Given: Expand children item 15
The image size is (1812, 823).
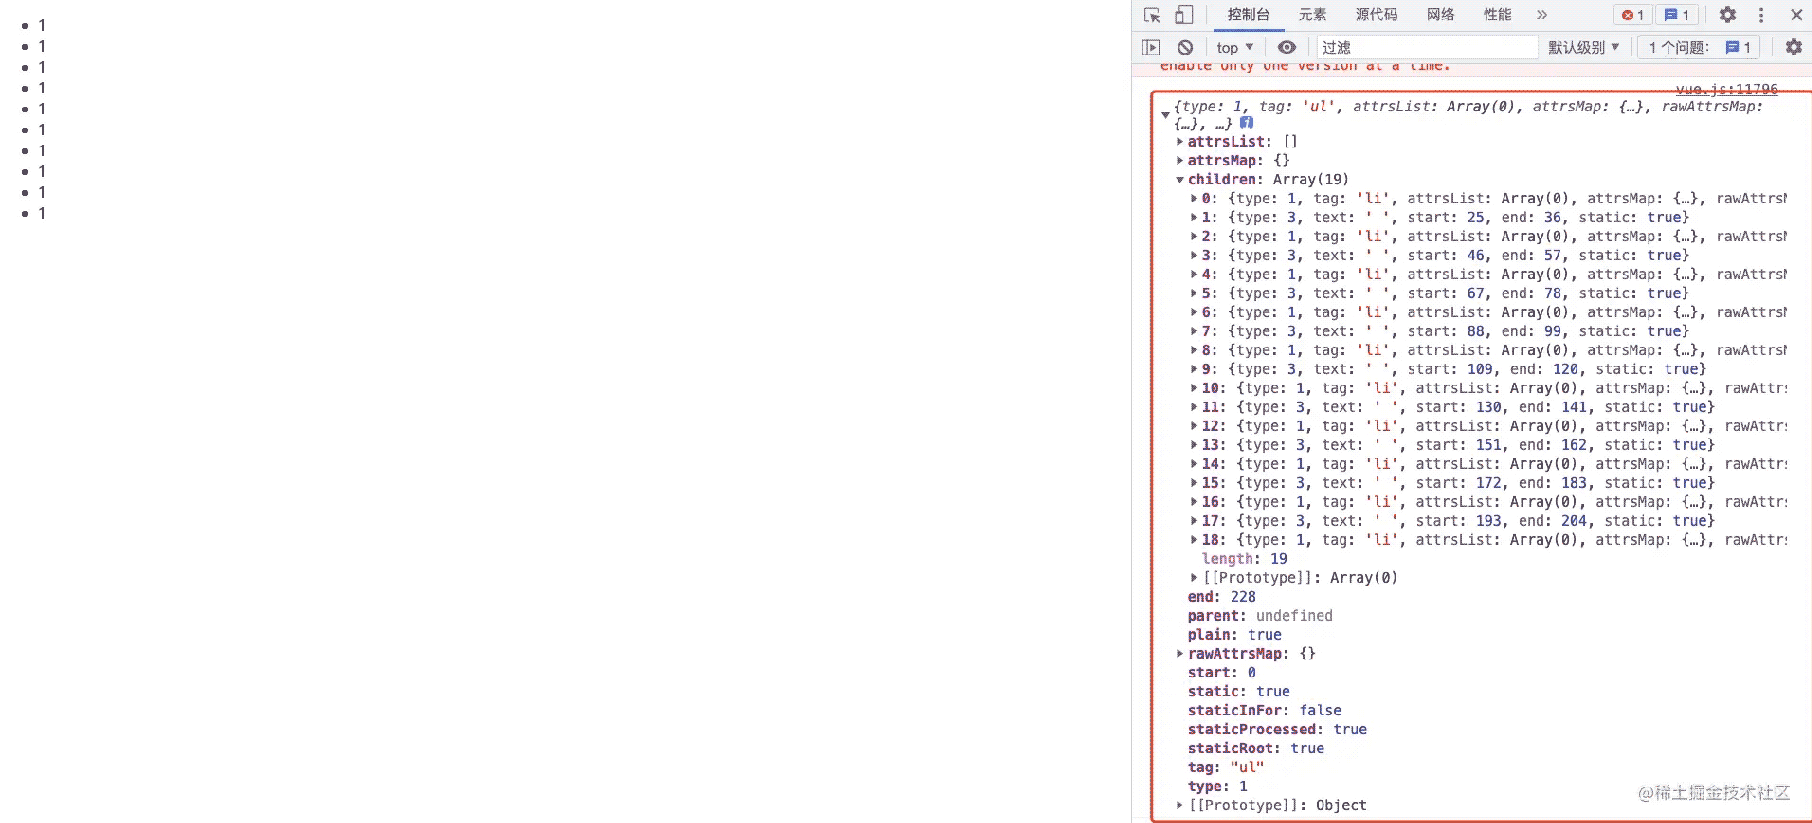Looking at the screenshot, I should (1194, 484).
